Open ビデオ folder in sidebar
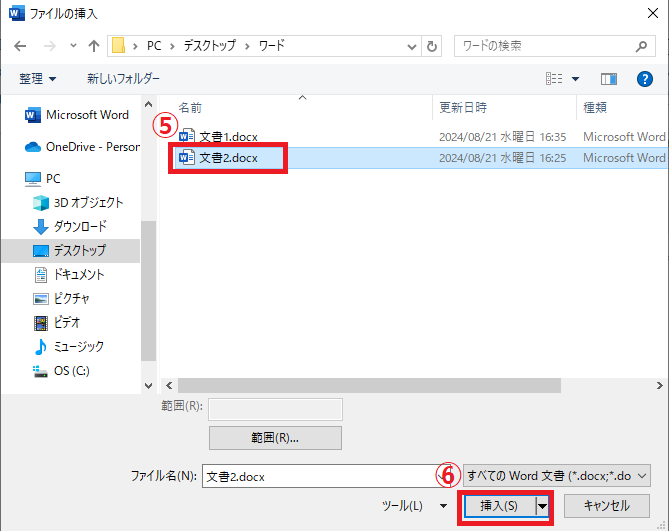Viewport: 669px width, 531px height. [57, 322]
